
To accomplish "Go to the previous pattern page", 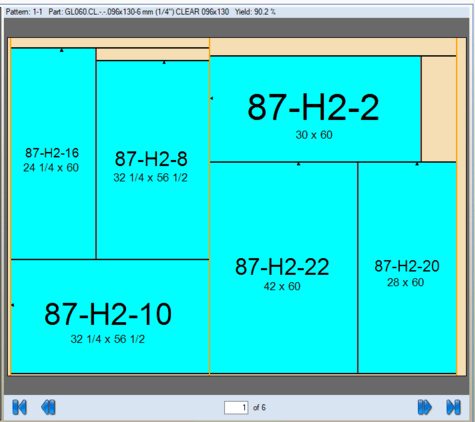I will pos(48,407).
